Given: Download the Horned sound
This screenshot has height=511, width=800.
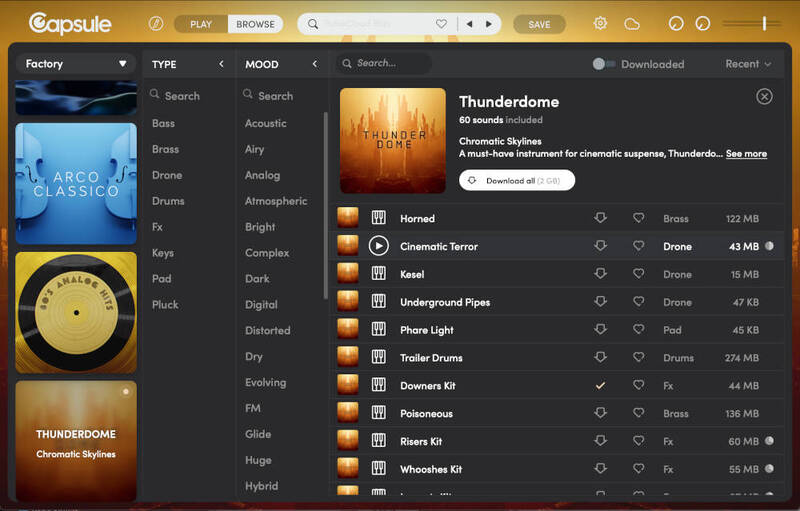Looking at the screenshot, I should (601, 218).
